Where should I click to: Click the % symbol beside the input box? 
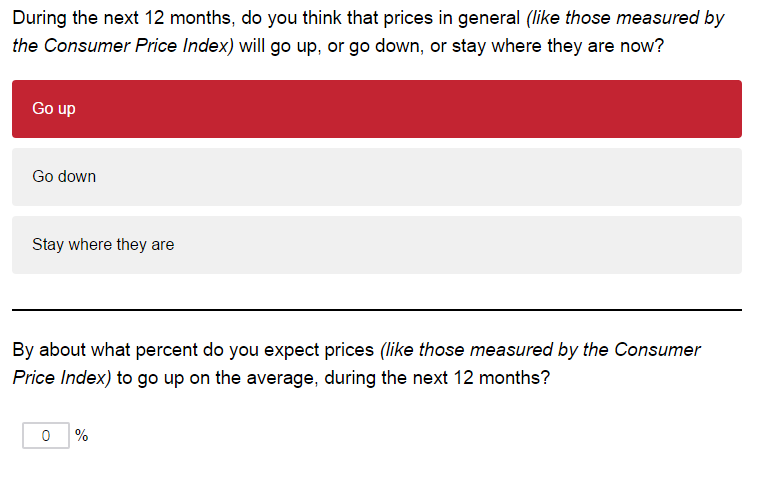point(82,435)
